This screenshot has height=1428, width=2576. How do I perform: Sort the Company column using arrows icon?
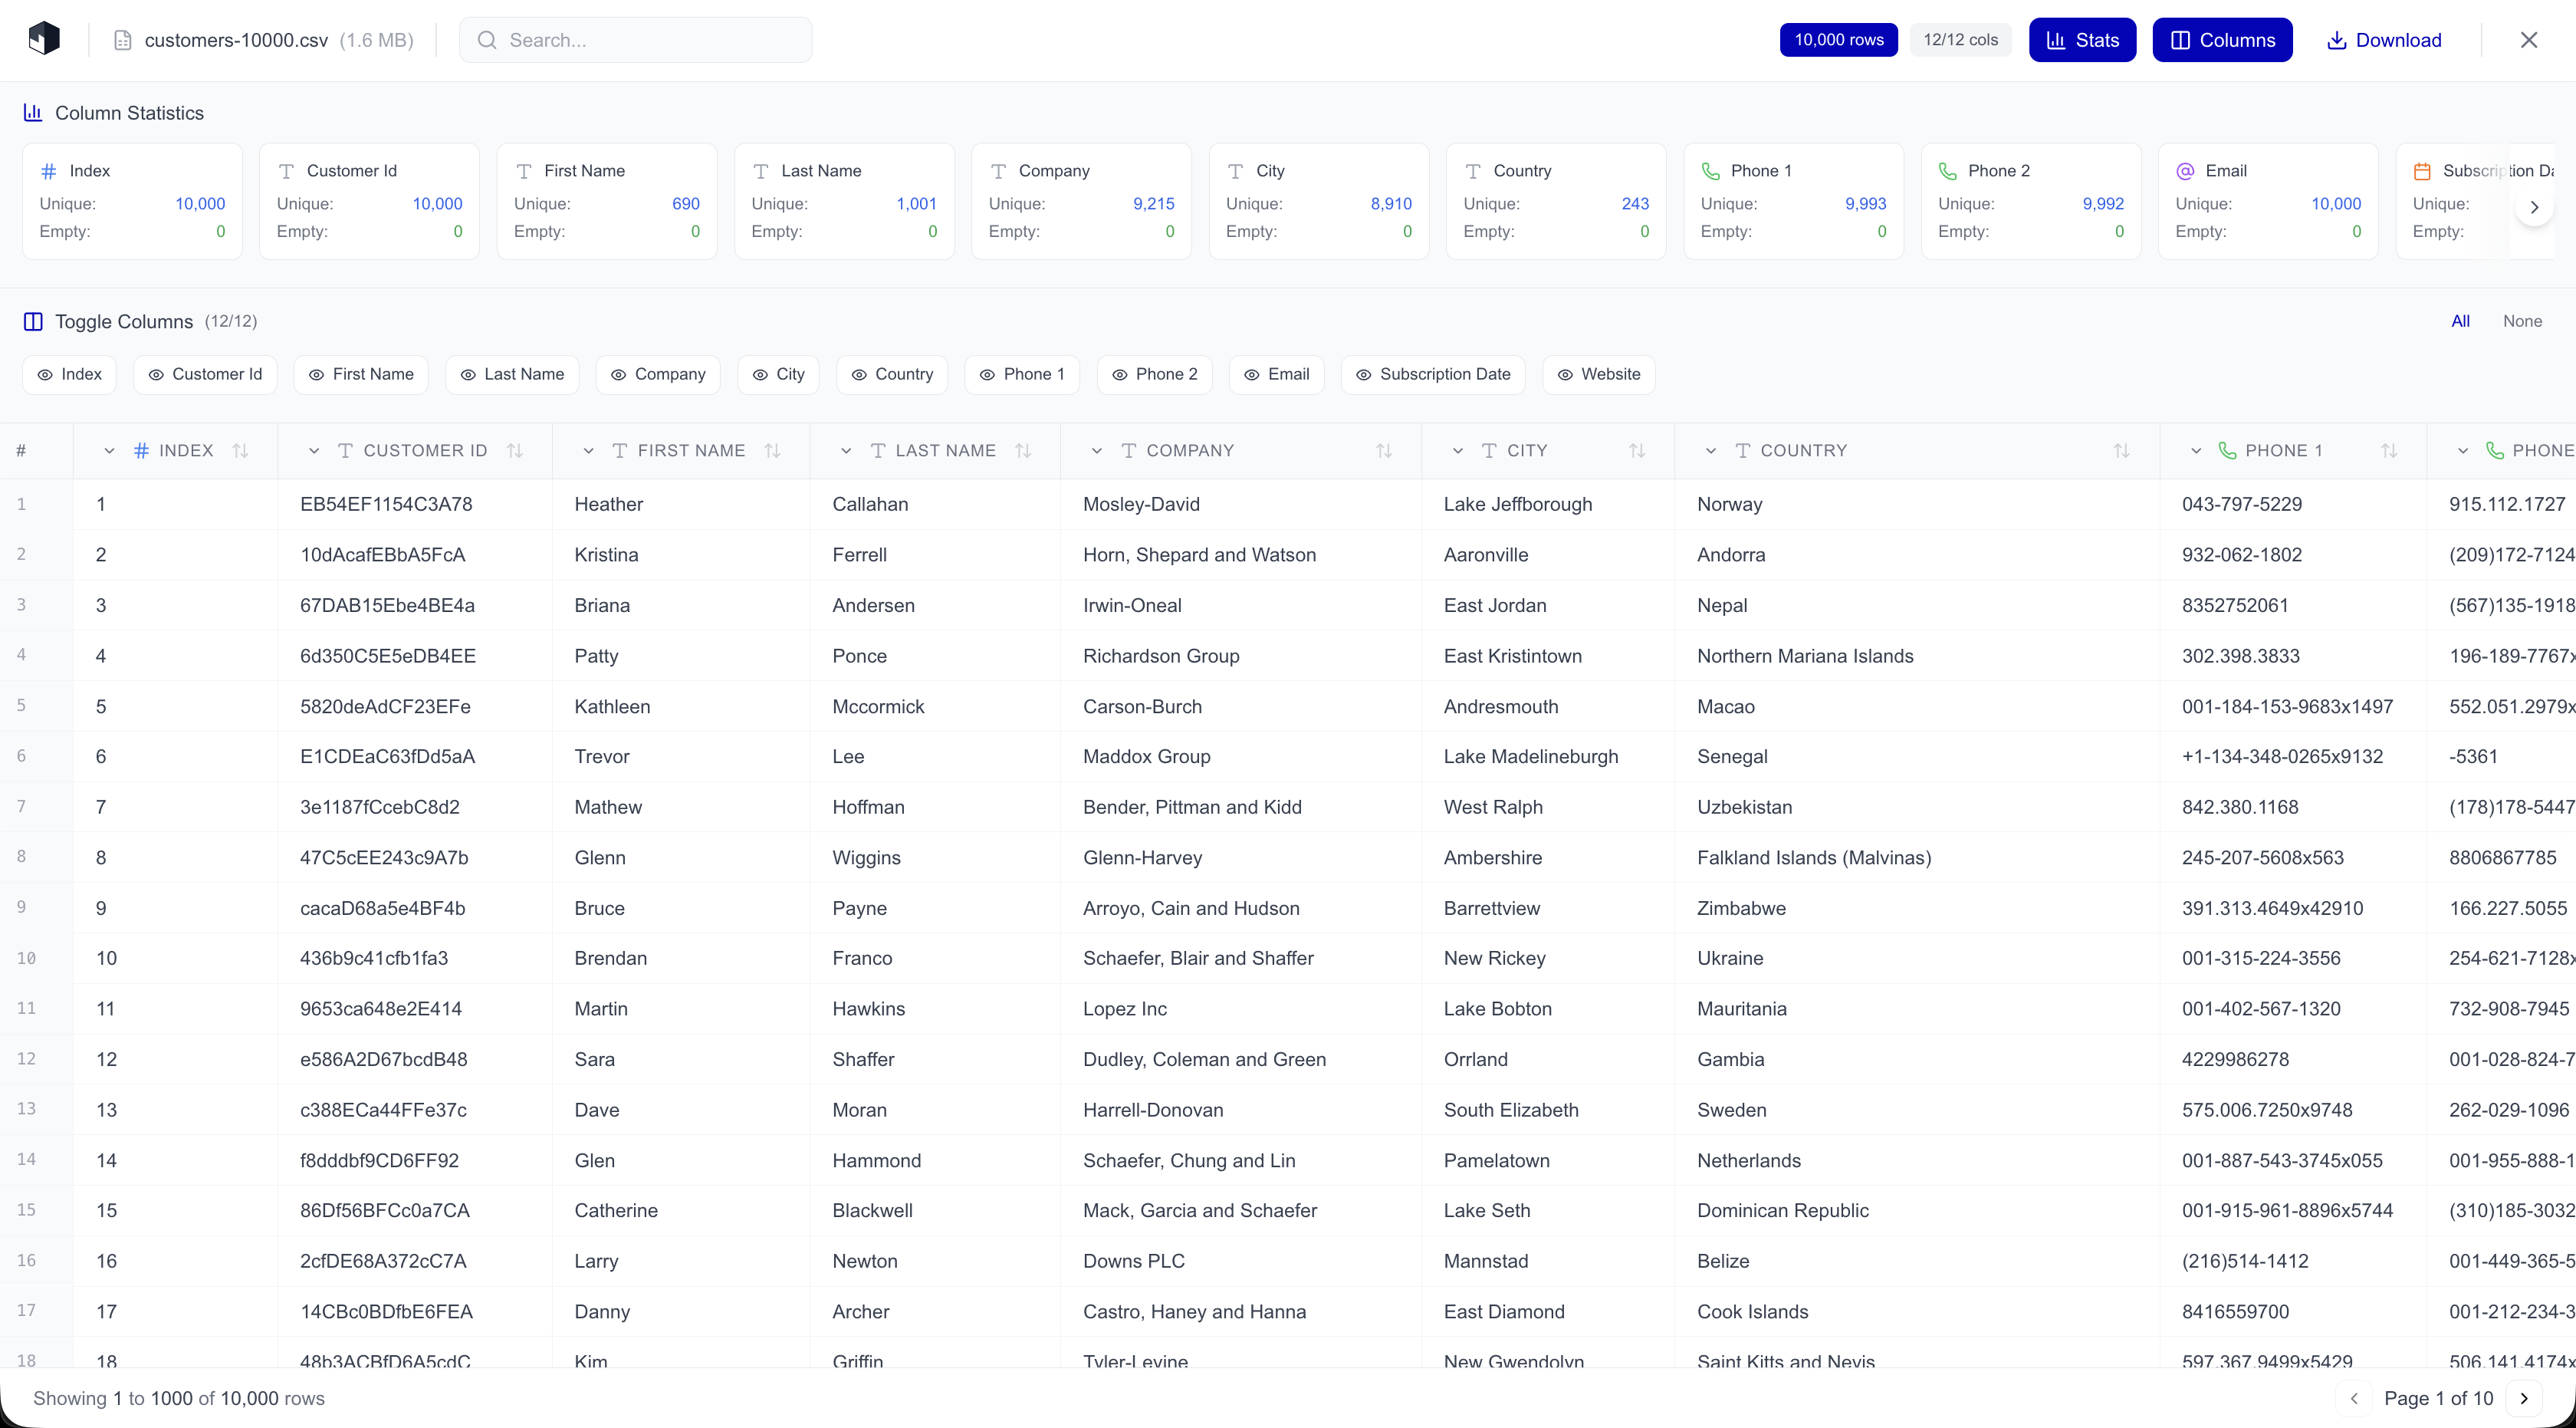[1384, 451]
